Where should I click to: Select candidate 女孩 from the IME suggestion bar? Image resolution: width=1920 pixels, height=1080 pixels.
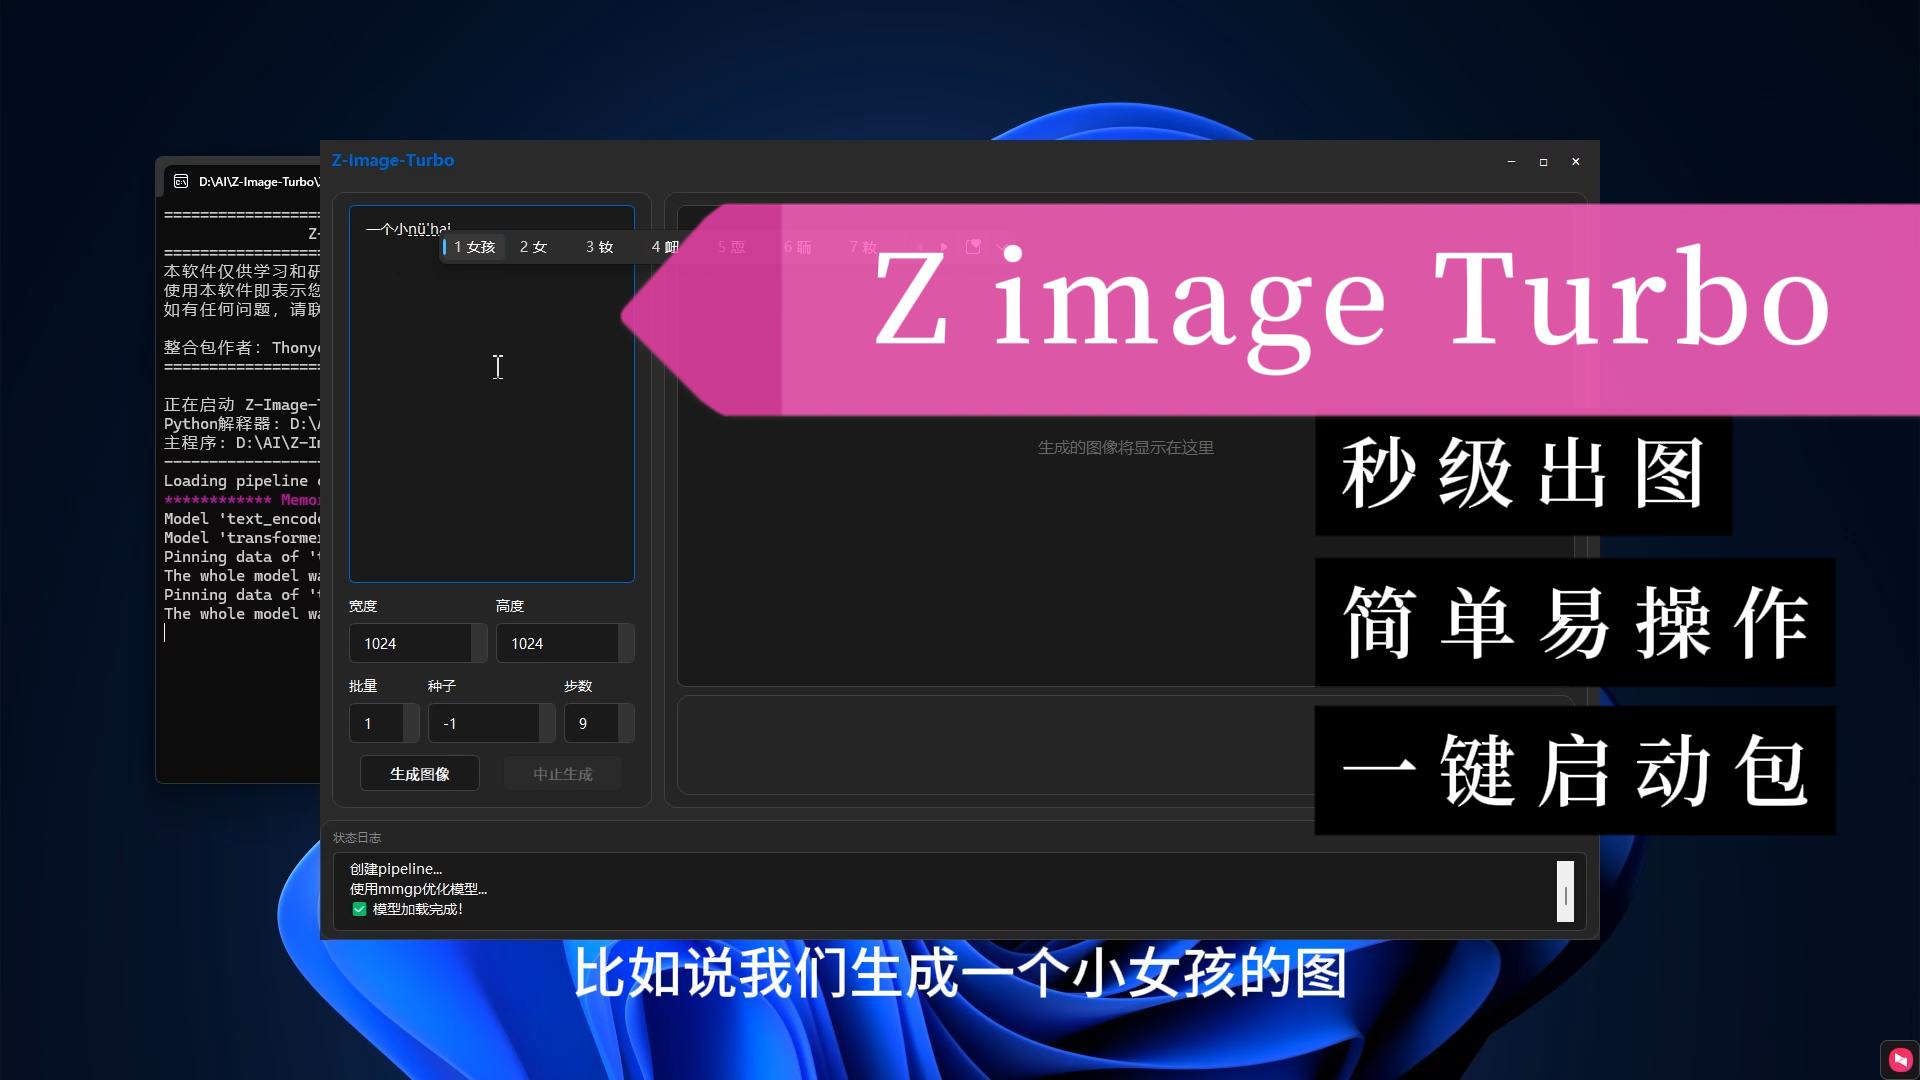476,246
